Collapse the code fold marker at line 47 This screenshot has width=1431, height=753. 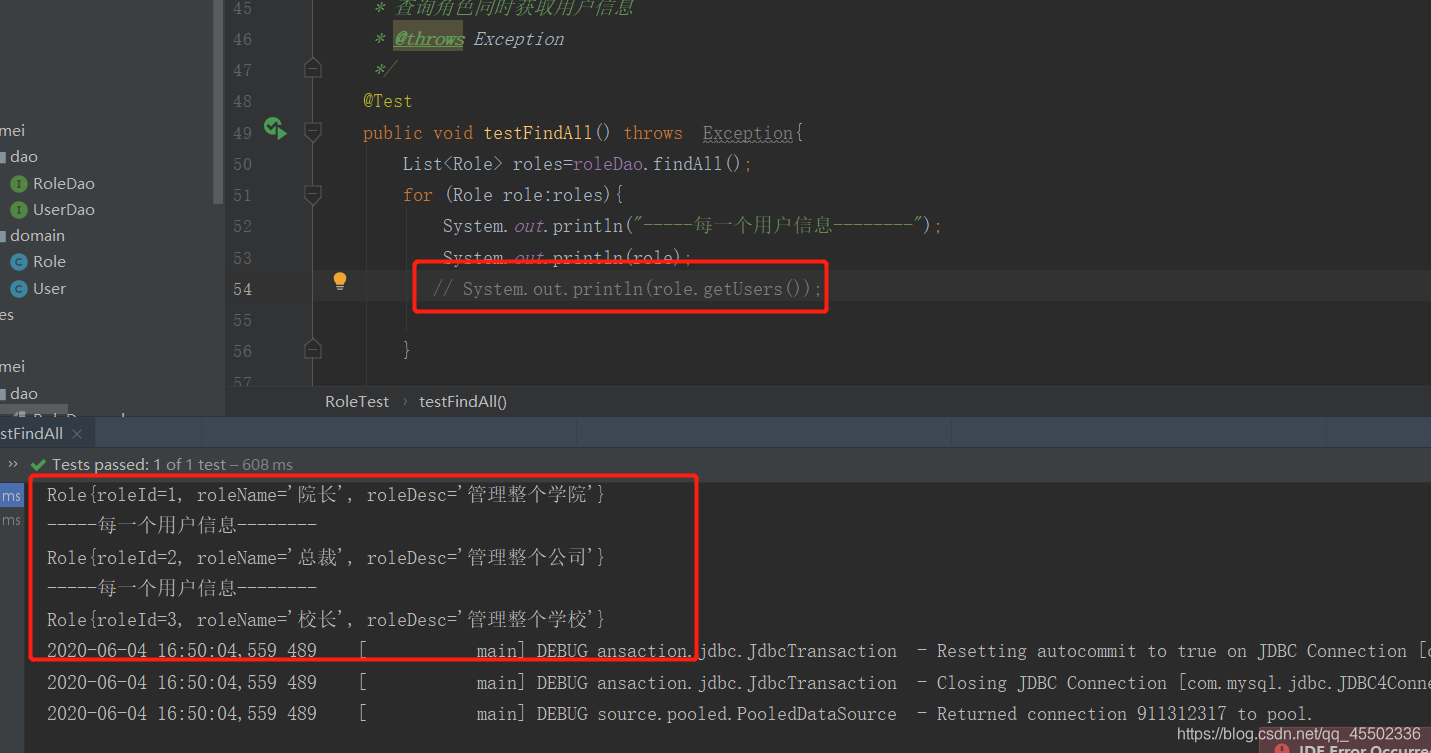(313, 68)
